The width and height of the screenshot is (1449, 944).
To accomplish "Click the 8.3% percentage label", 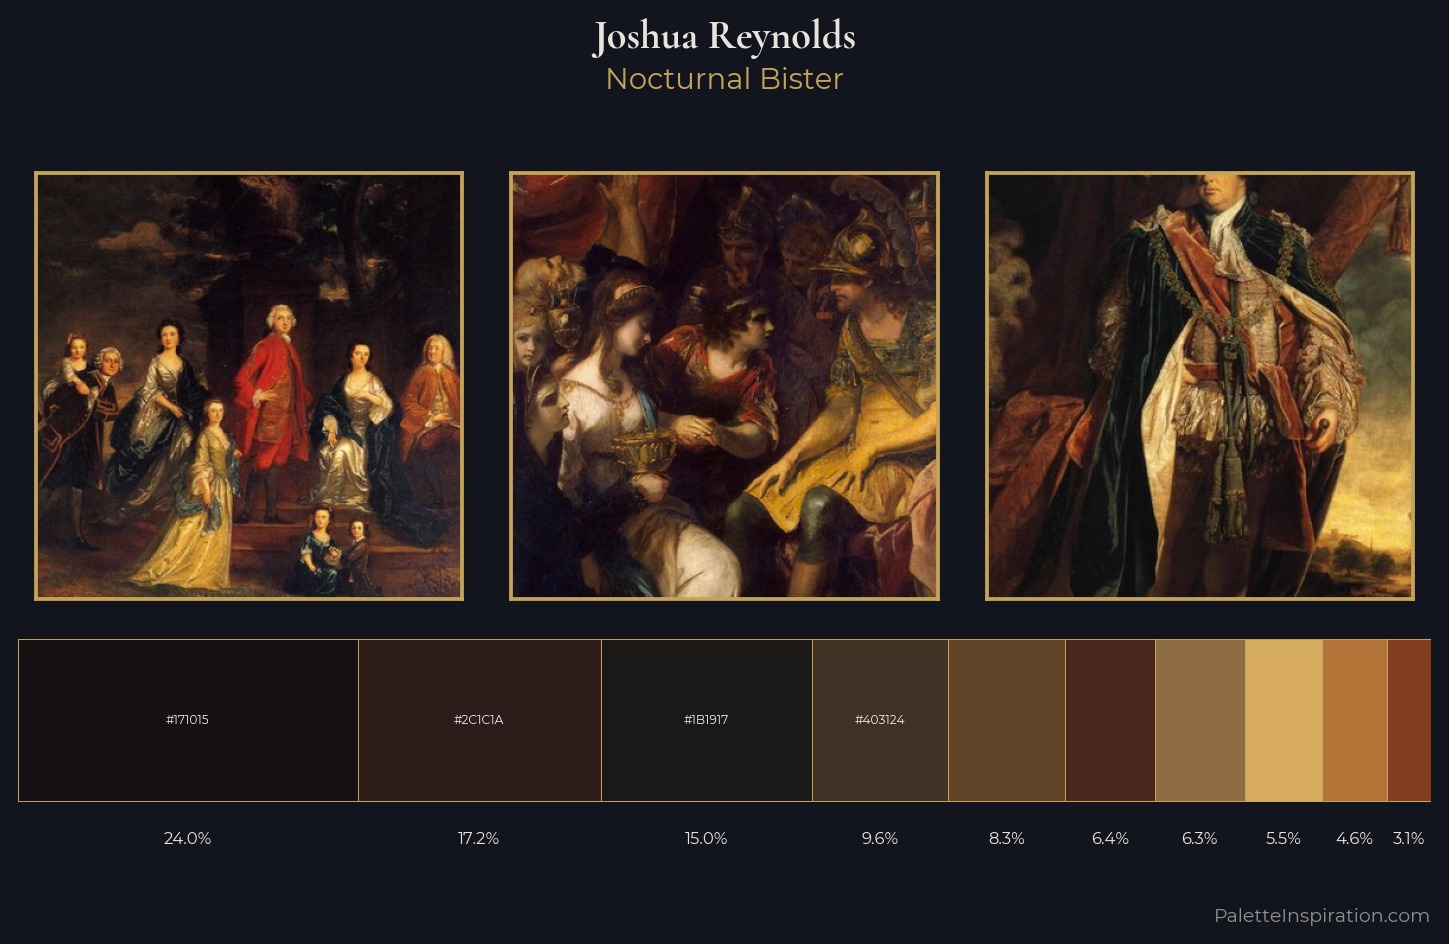I will click(1007, 838).
